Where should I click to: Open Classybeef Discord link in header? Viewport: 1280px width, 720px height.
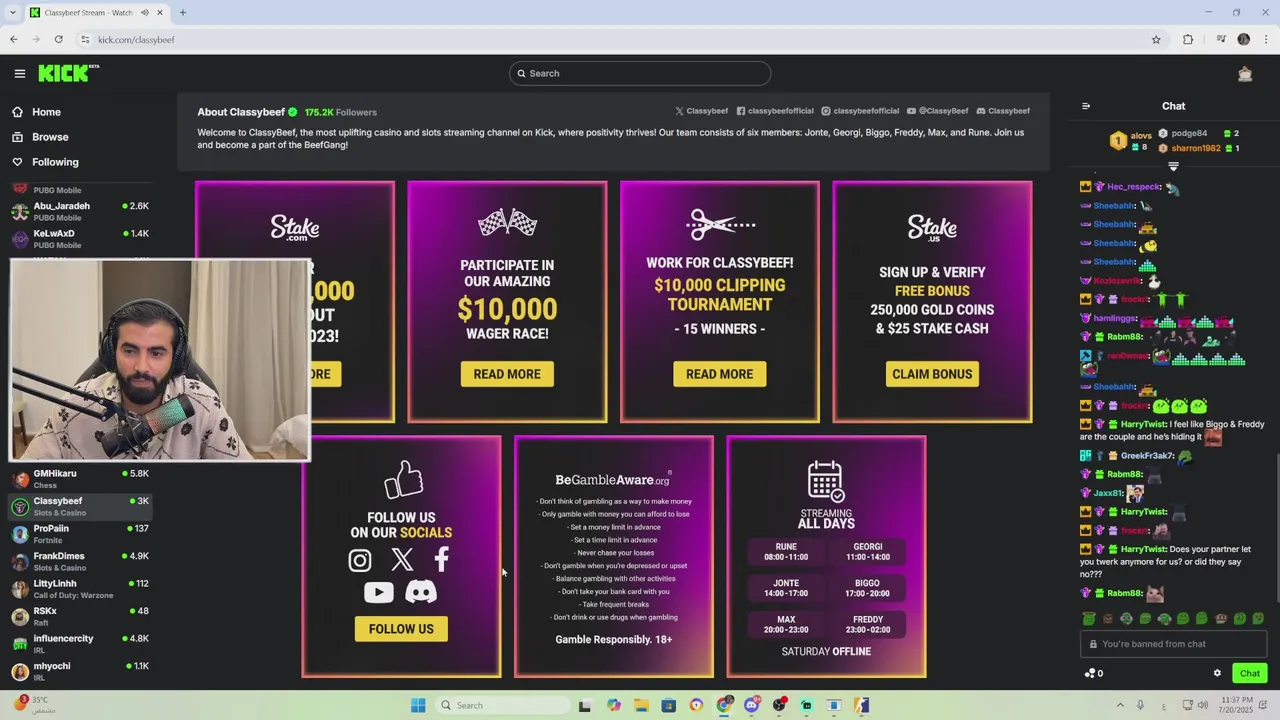[1003, 111]
